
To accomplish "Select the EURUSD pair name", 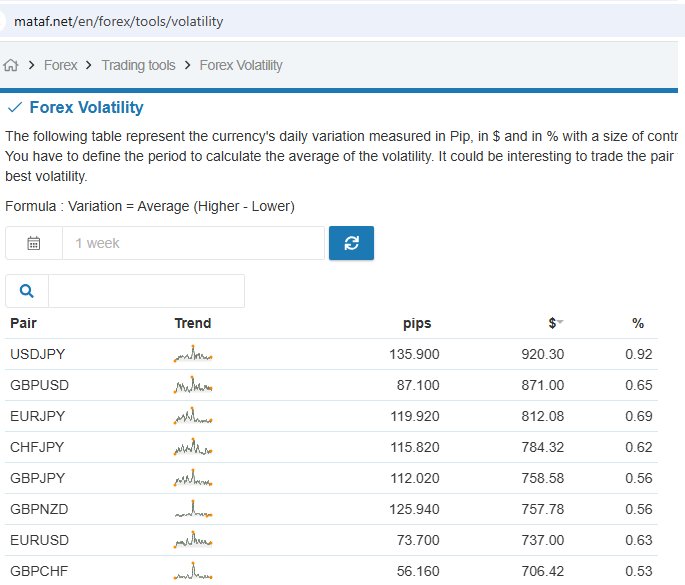I will [x=39, y=540].
